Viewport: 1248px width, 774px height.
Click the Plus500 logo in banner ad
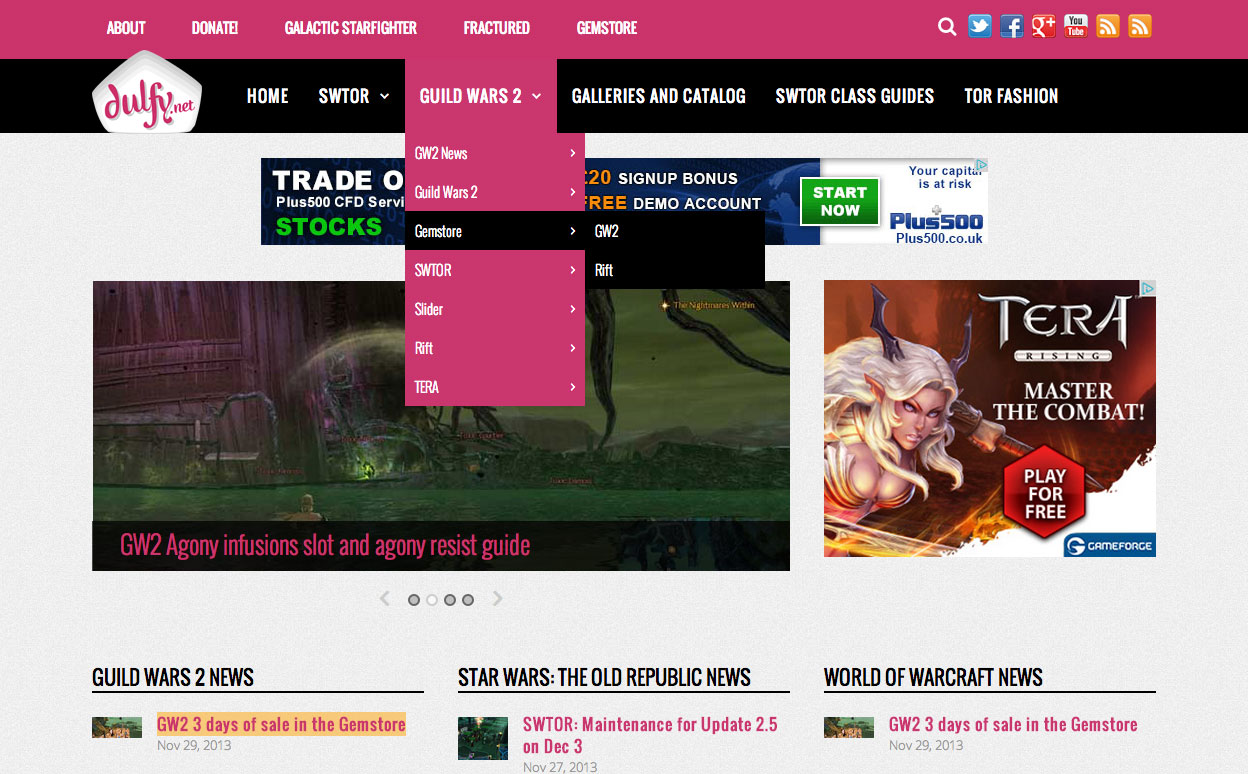coord(937,221)
